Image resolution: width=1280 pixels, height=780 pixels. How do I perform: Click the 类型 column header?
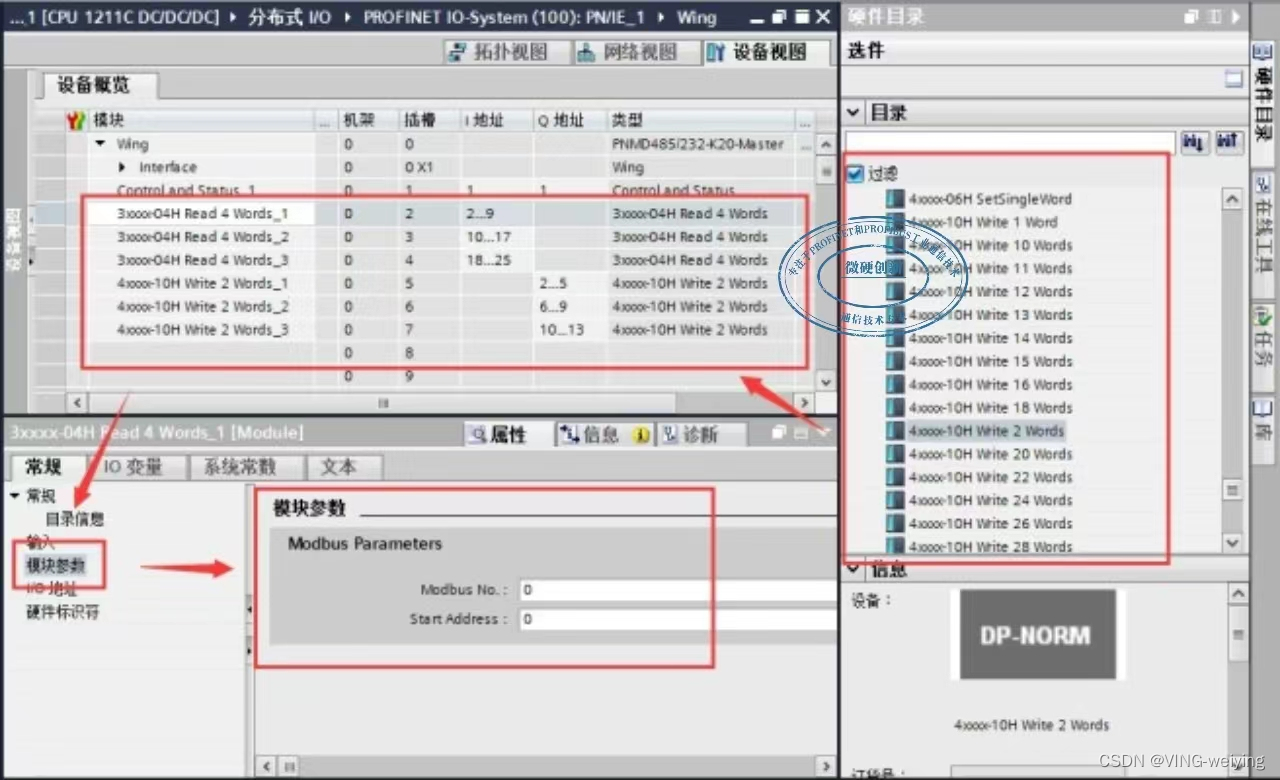(x=702, y=120)
